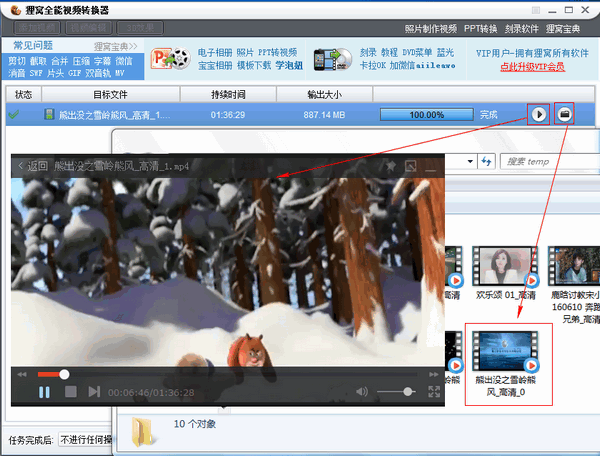Click the 100.00% conversion progress bar
This screenshot has height=456, width=600.
pos(427,114)
